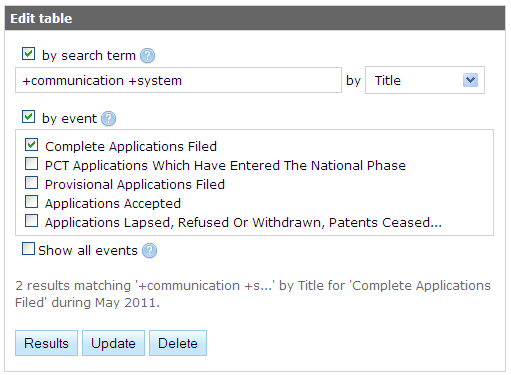This screenshot has height=375, width=511.
Task: Open the search field 'Title' combo box
Action: click(425, 80)
